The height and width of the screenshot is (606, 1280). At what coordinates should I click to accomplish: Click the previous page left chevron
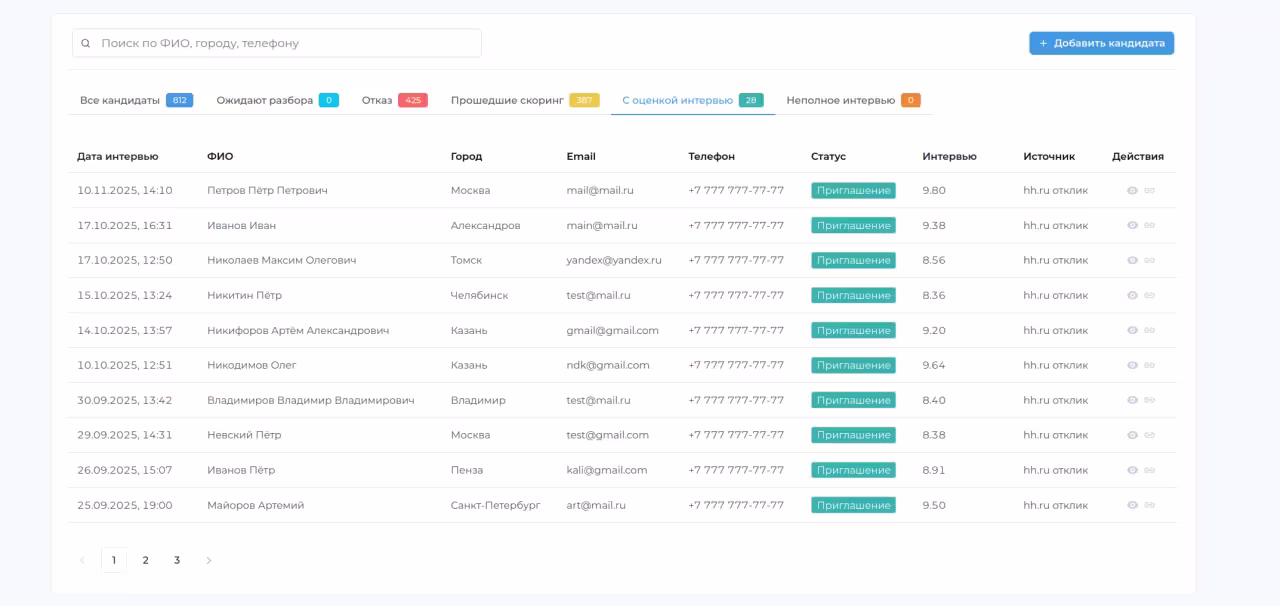click(82, 560)
